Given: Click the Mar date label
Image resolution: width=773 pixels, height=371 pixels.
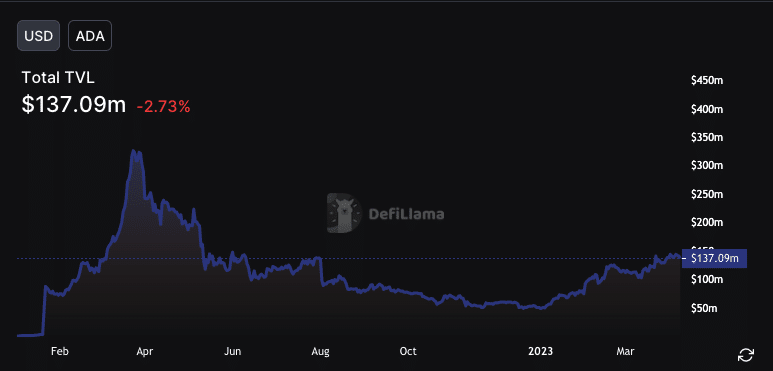Looking at the screenshot, I should (x=625, y=351).
